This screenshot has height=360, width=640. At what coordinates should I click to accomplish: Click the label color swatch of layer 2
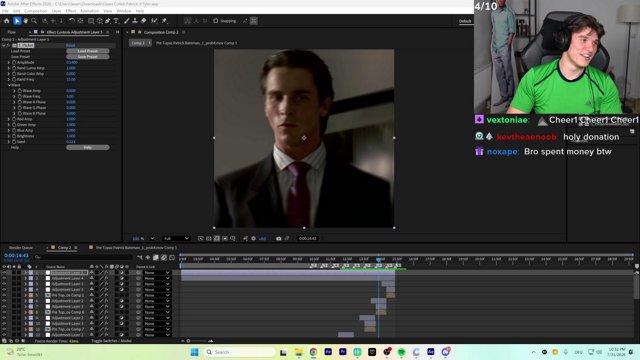31,278
